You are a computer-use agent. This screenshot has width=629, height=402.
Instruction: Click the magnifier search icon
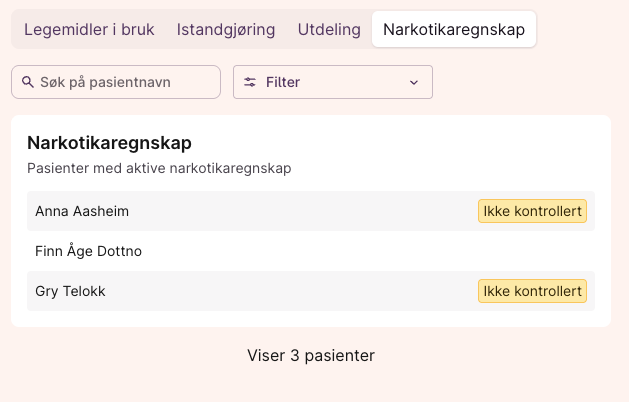(28, 82)
